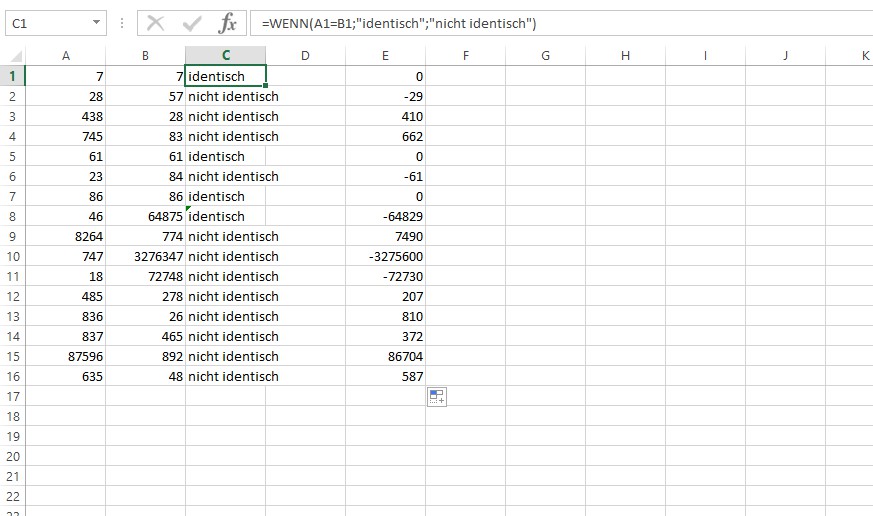Select column C by its header

click(x=226, y=56)
